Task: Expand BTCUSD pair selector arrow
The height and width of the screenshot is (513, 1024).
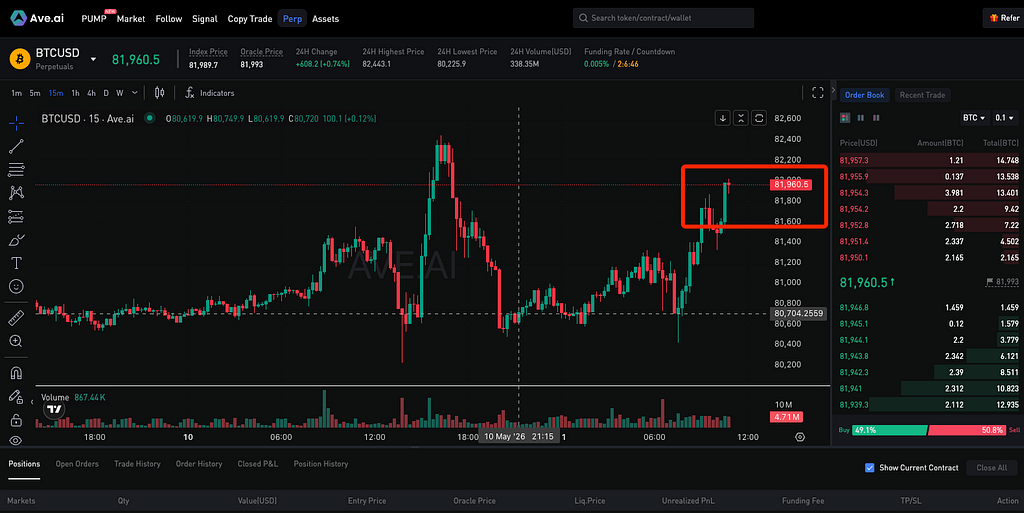Action: (x=93, y=59)
